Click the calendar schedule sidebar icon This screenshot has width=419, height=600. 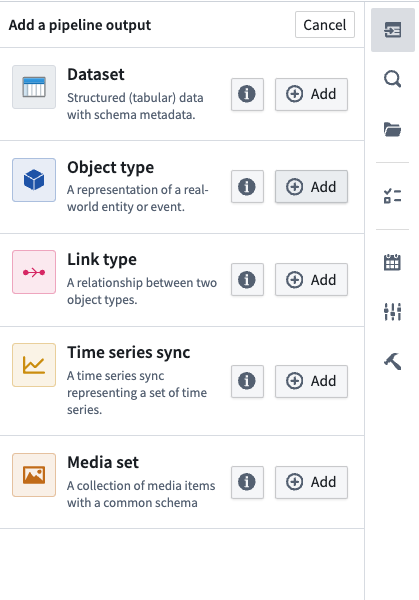point(393,262)
